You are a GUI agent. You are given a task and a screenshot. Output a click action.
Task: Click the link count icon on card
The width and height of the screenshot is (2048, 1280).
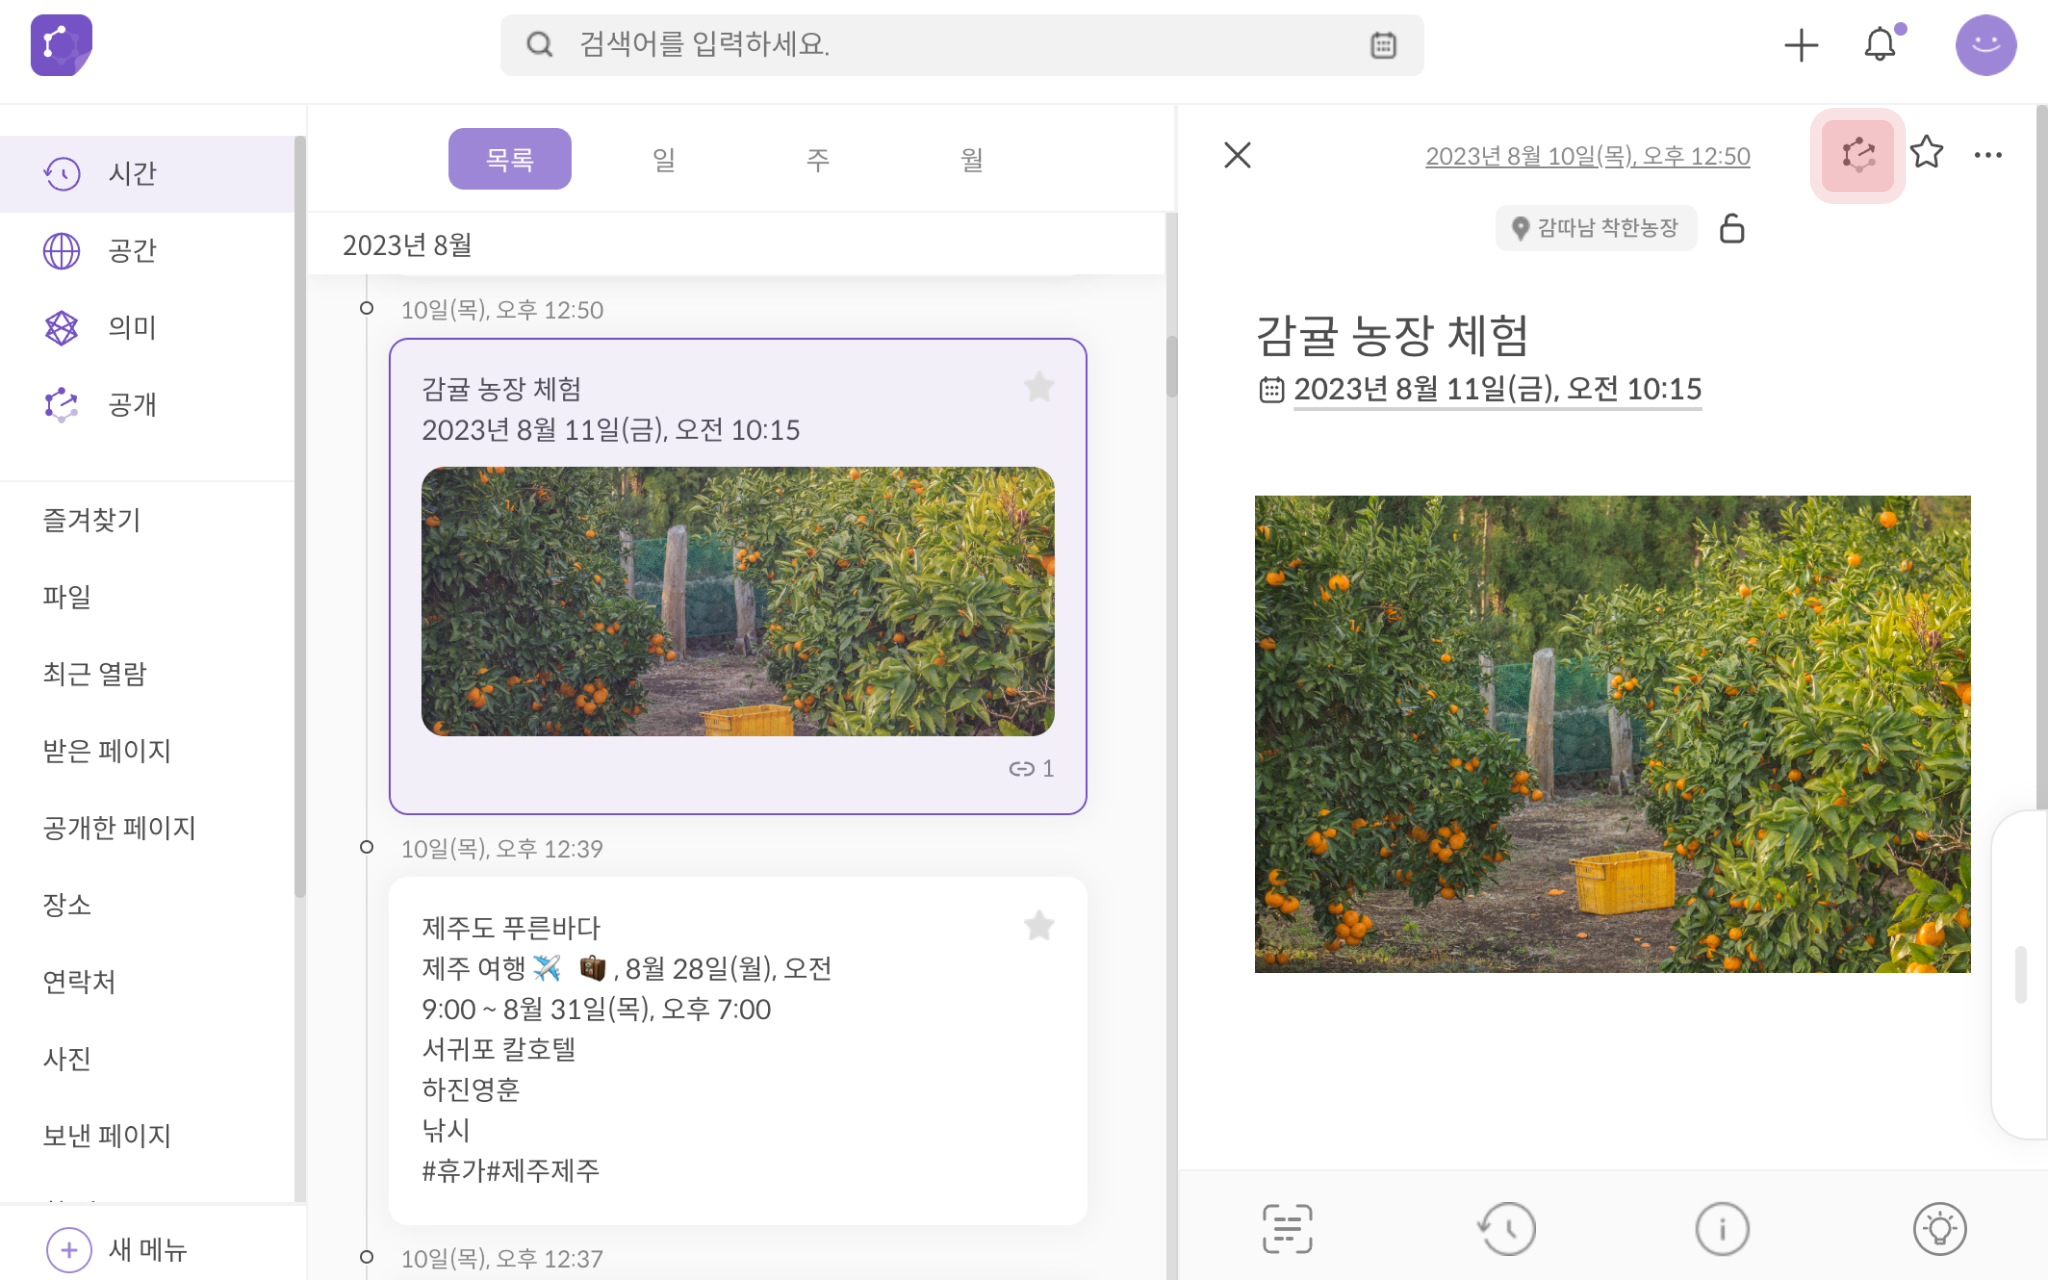1021,768
